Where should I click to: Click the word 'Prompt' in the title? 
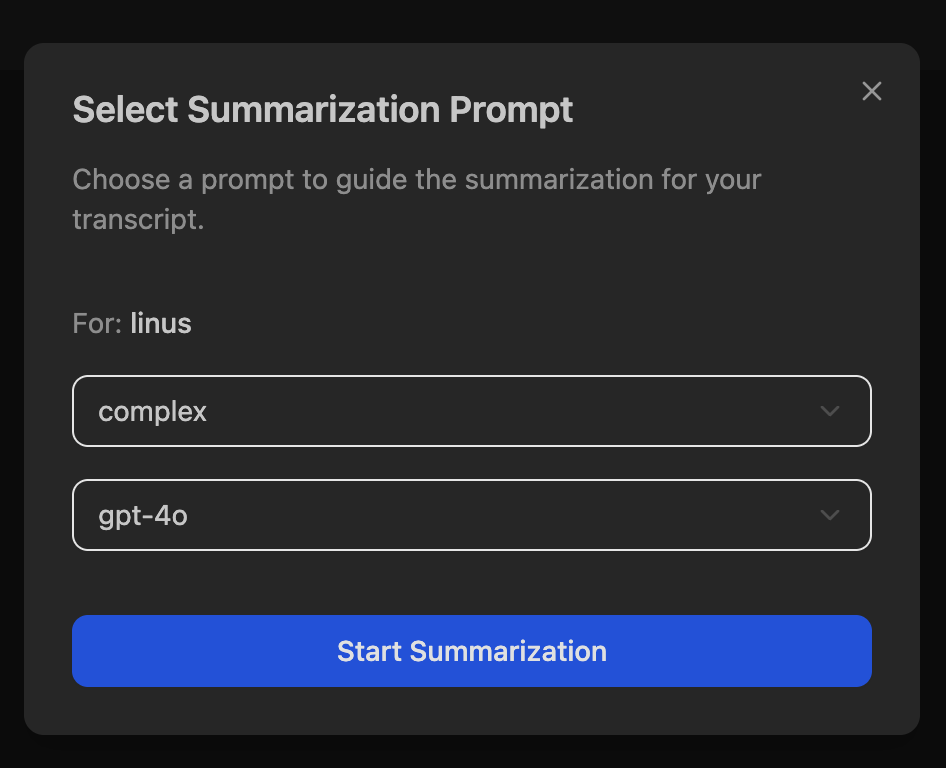coord(511,110)
